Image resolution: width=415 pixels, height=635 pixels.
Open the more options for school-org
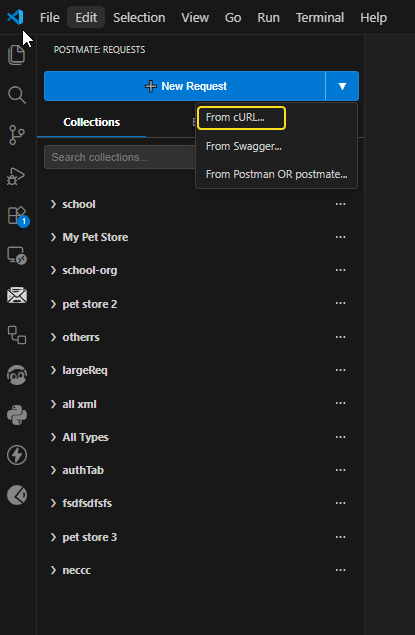pyautogui.click(x=341, y=270)
